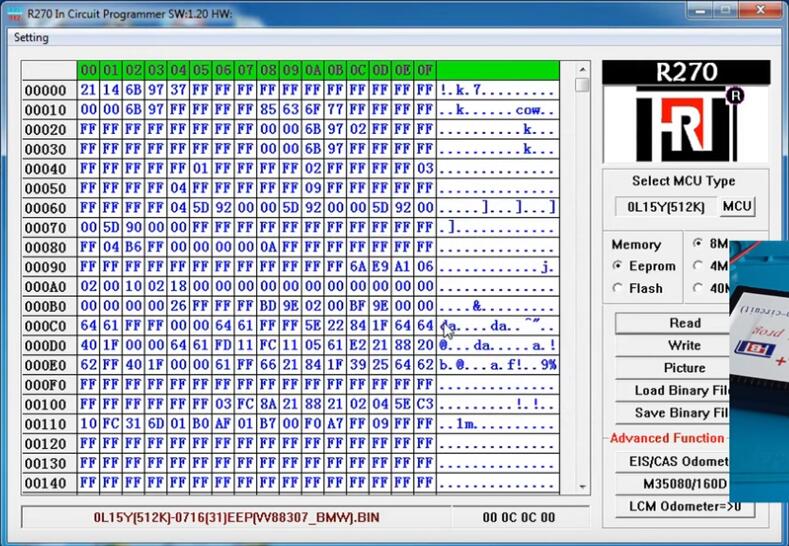Select row address 000E0
Viewport: 789px width, 546px height.
tap(49, 365)
